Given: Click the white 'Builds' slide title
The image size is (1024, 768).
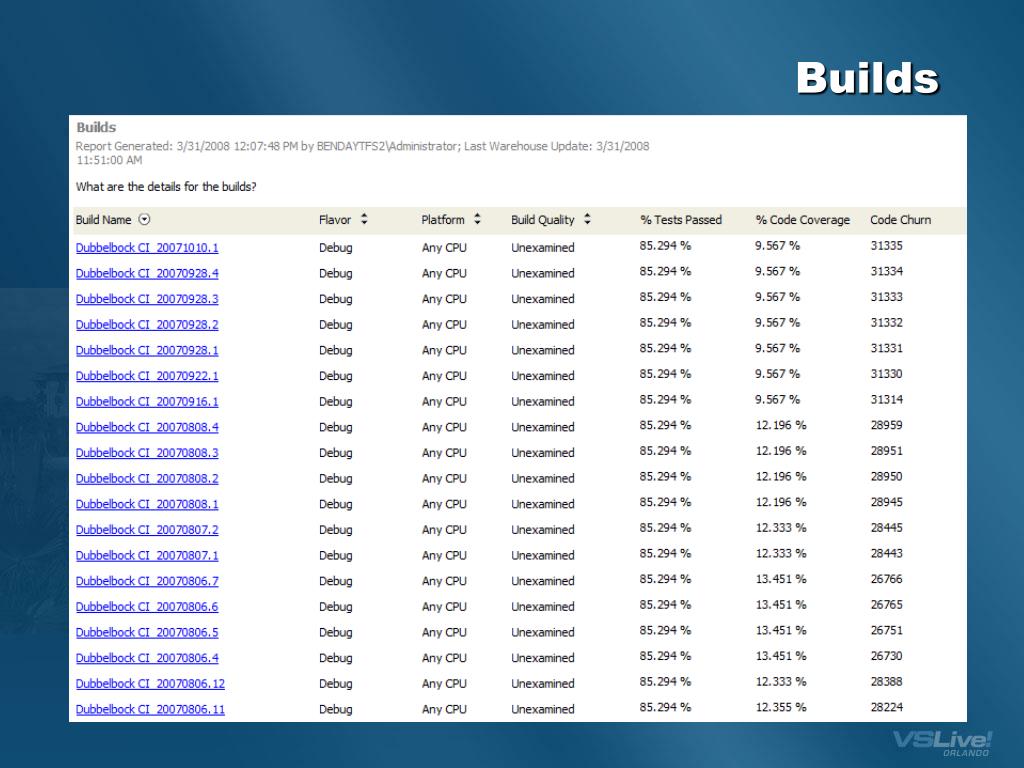Looking at the screenshot, I should (867, 78).
